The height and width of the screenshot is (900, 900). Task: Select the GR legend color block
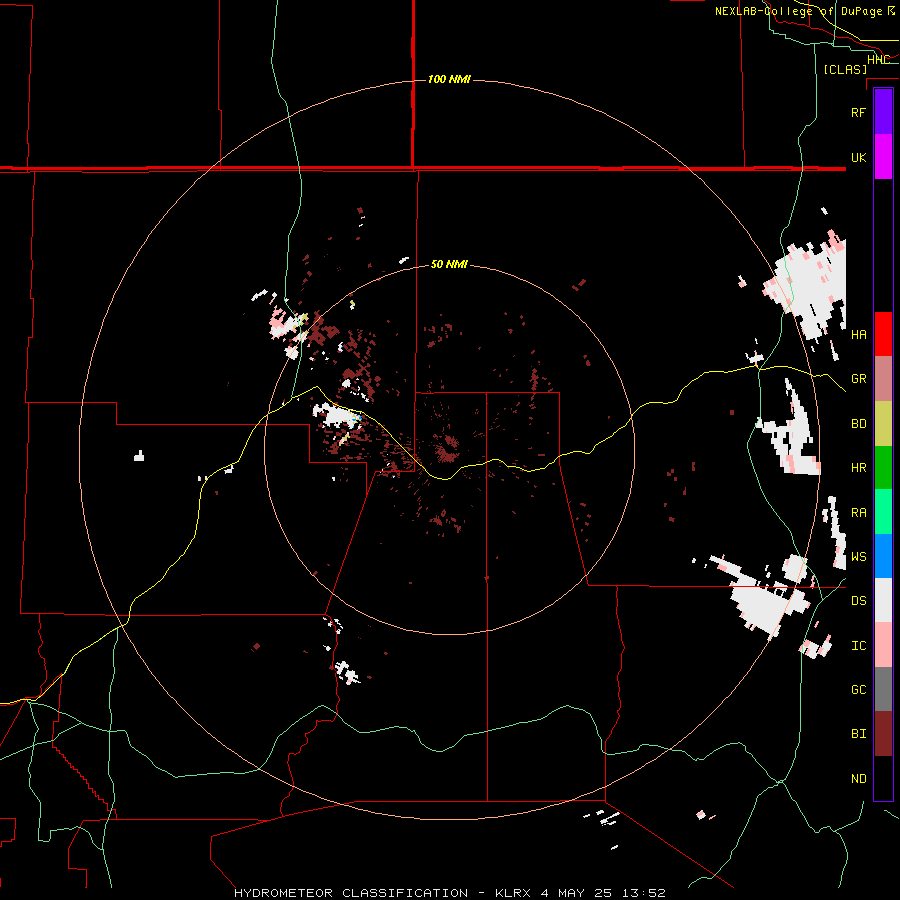tap(883, 379)
